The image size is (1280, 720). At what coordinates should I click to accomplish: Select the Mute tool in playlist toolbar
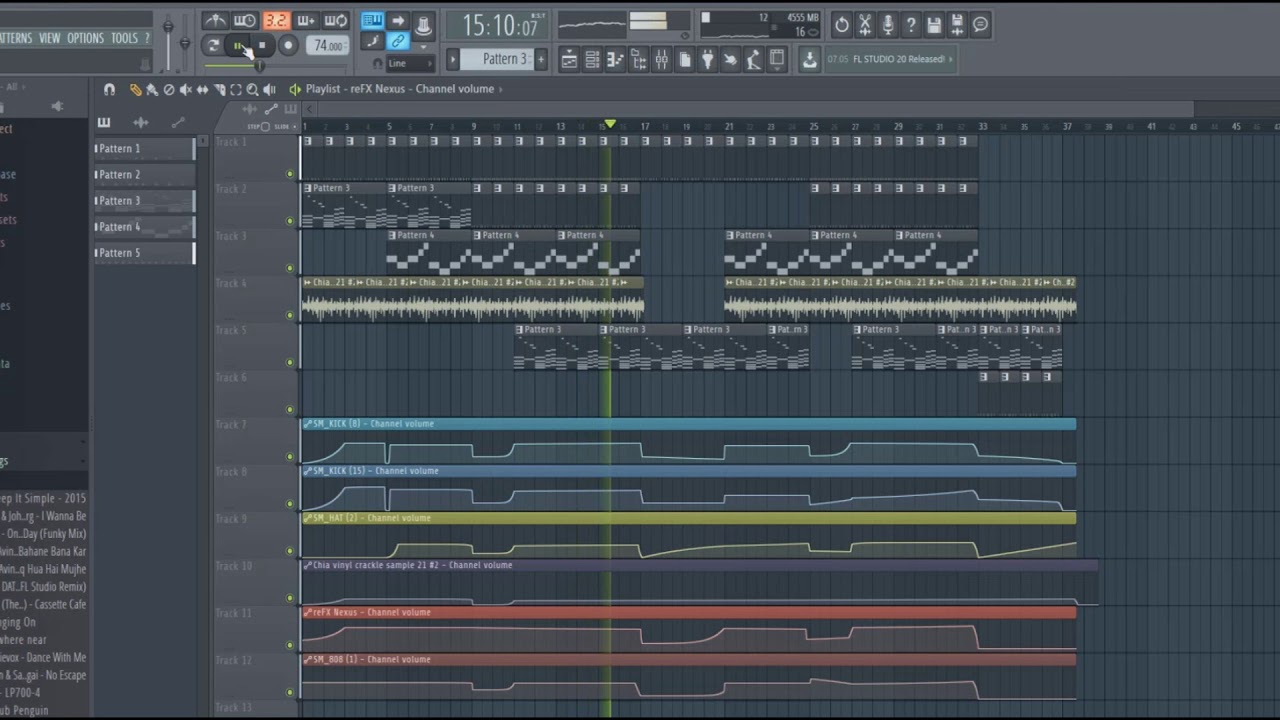pos(186,90)
